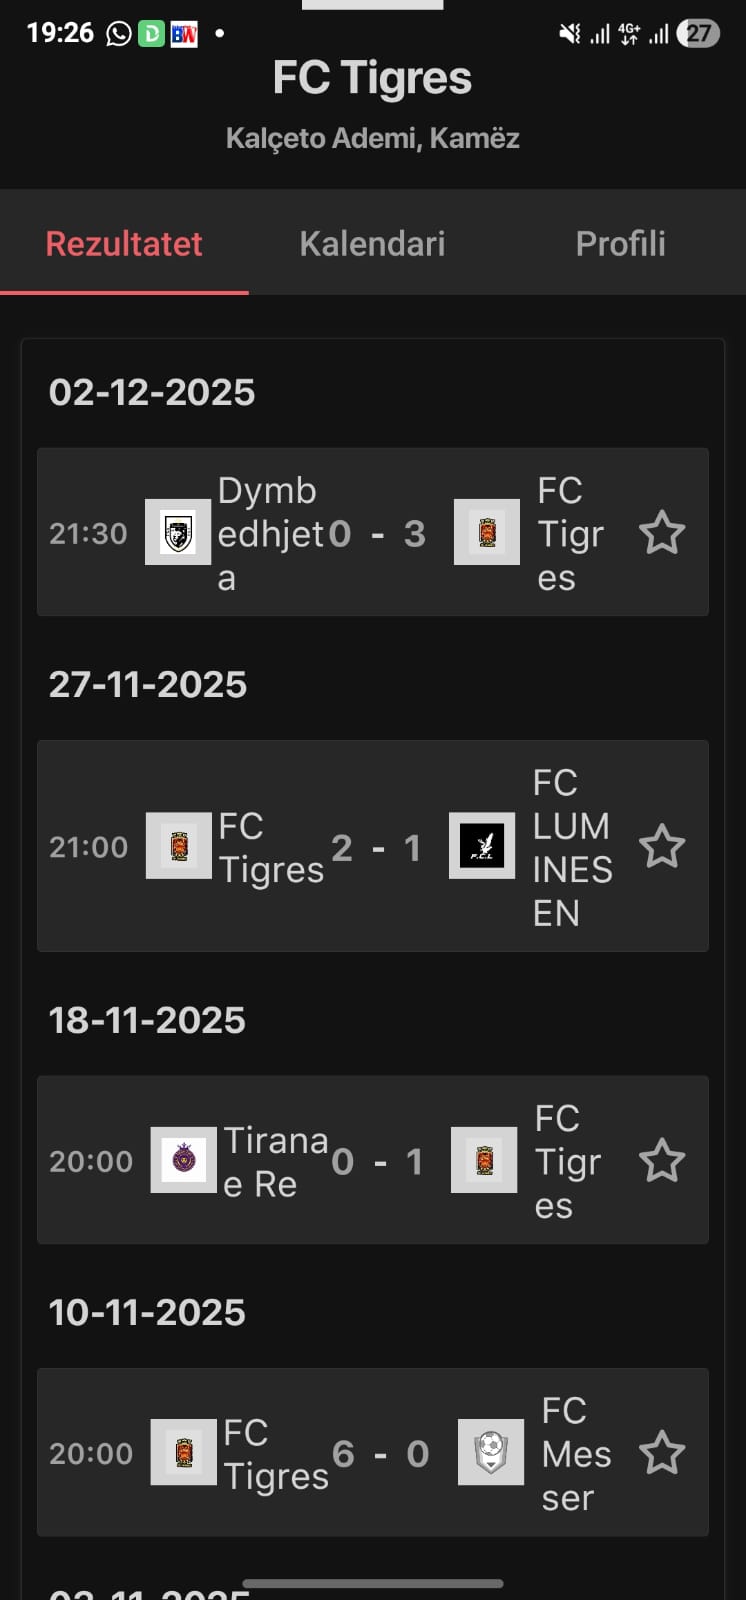Viewport: 746px width, 1600px height.
Task: Open the 6 - 0 match score
Action: (380, 1454)
